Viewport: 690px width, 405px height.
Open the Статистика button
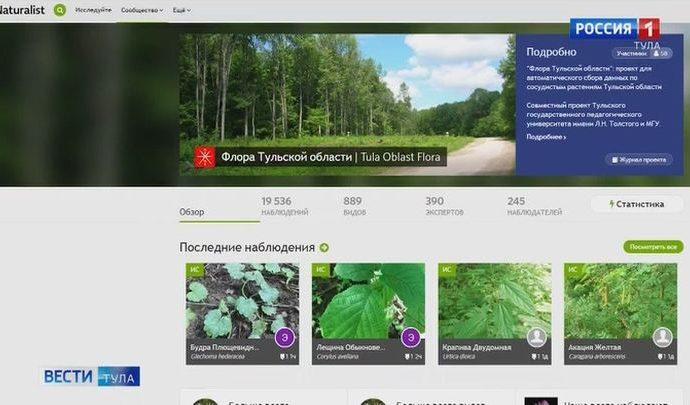click(636, 204)
